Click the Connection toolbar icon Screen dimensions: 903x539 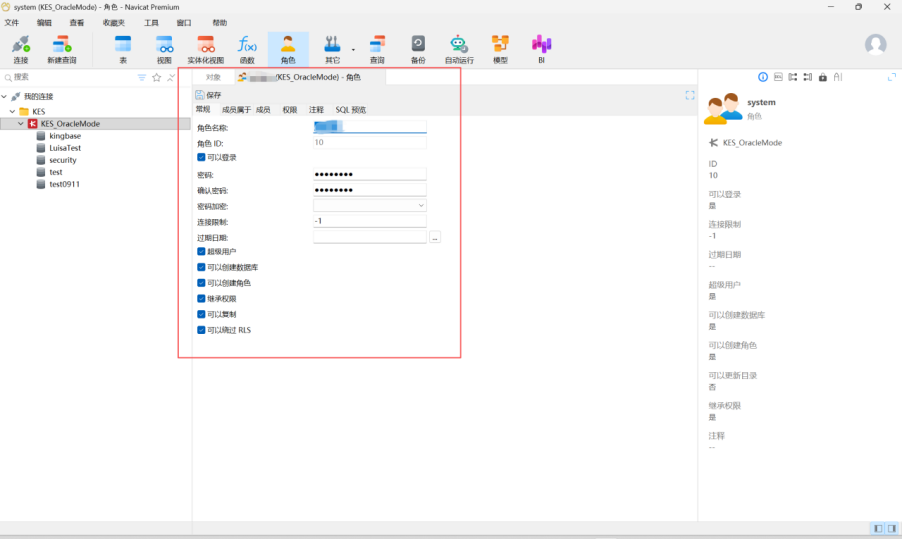pyautogui.click(x=20, y=48)
